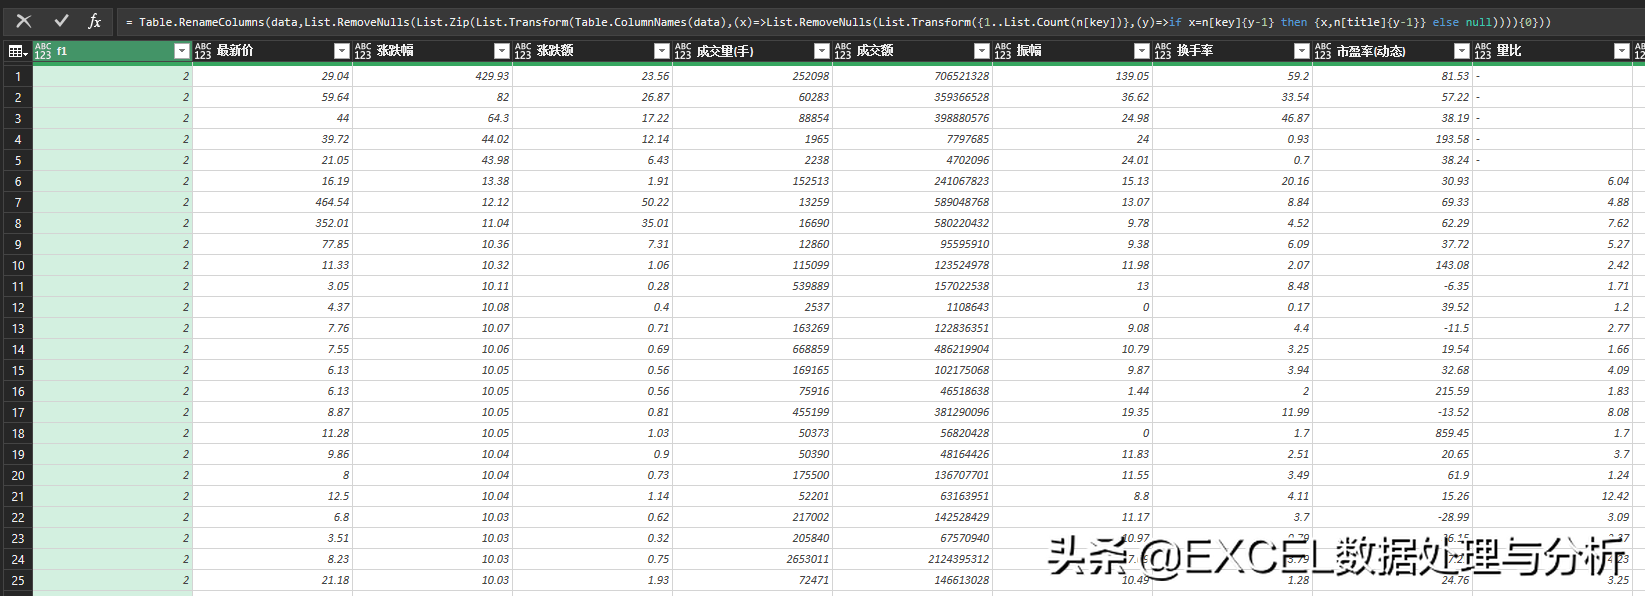Image resolution: width=1645 pixels, height=596 pixels.
Task: Click the cell with value 81.53
Action: pyautogui.click(x=1392, y=76)
